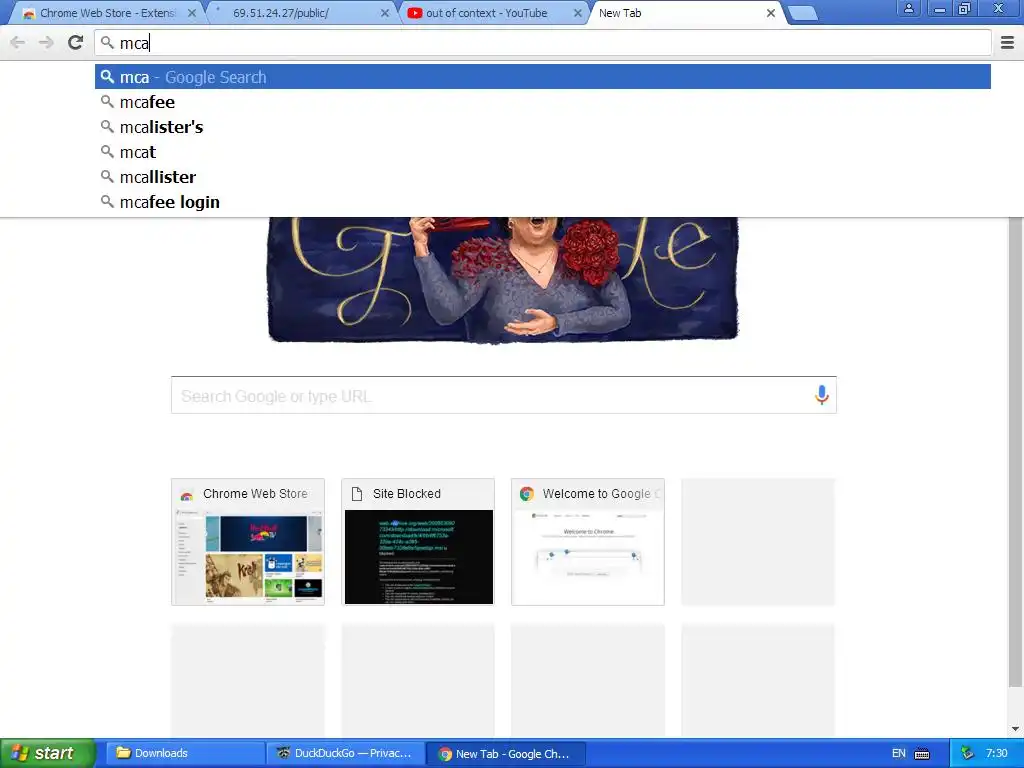Click the EN language indicator
The height and width of the screenshot is (768, 1024).
(x=899, y=753)
